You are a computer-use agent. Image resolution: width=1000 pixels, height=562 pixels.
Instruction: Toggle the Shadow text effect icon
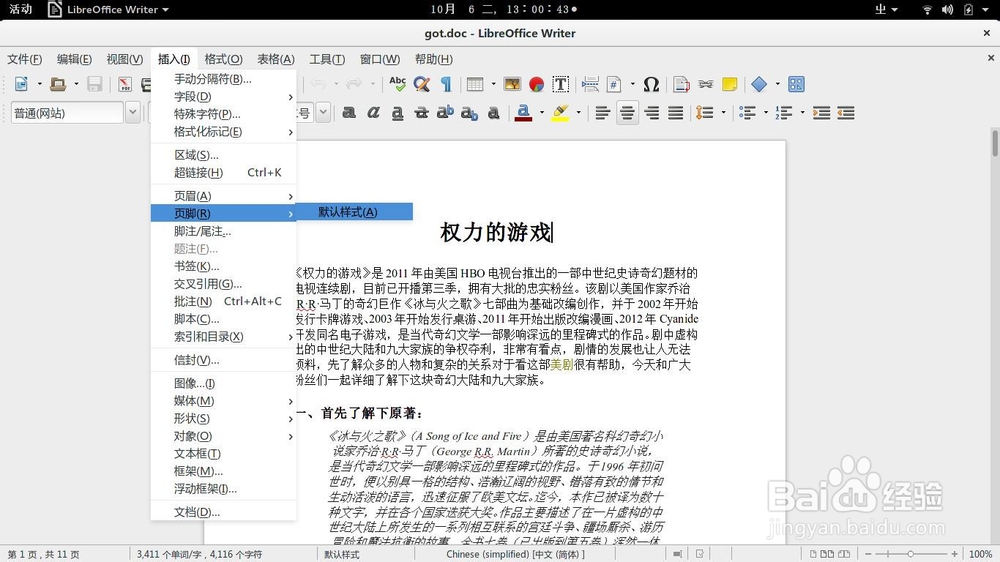[x=494, y=113]
